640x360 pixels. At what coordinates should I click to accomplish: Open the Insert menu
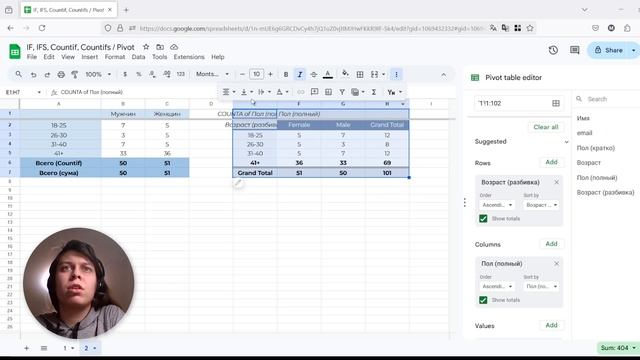(x=89, y=57)
